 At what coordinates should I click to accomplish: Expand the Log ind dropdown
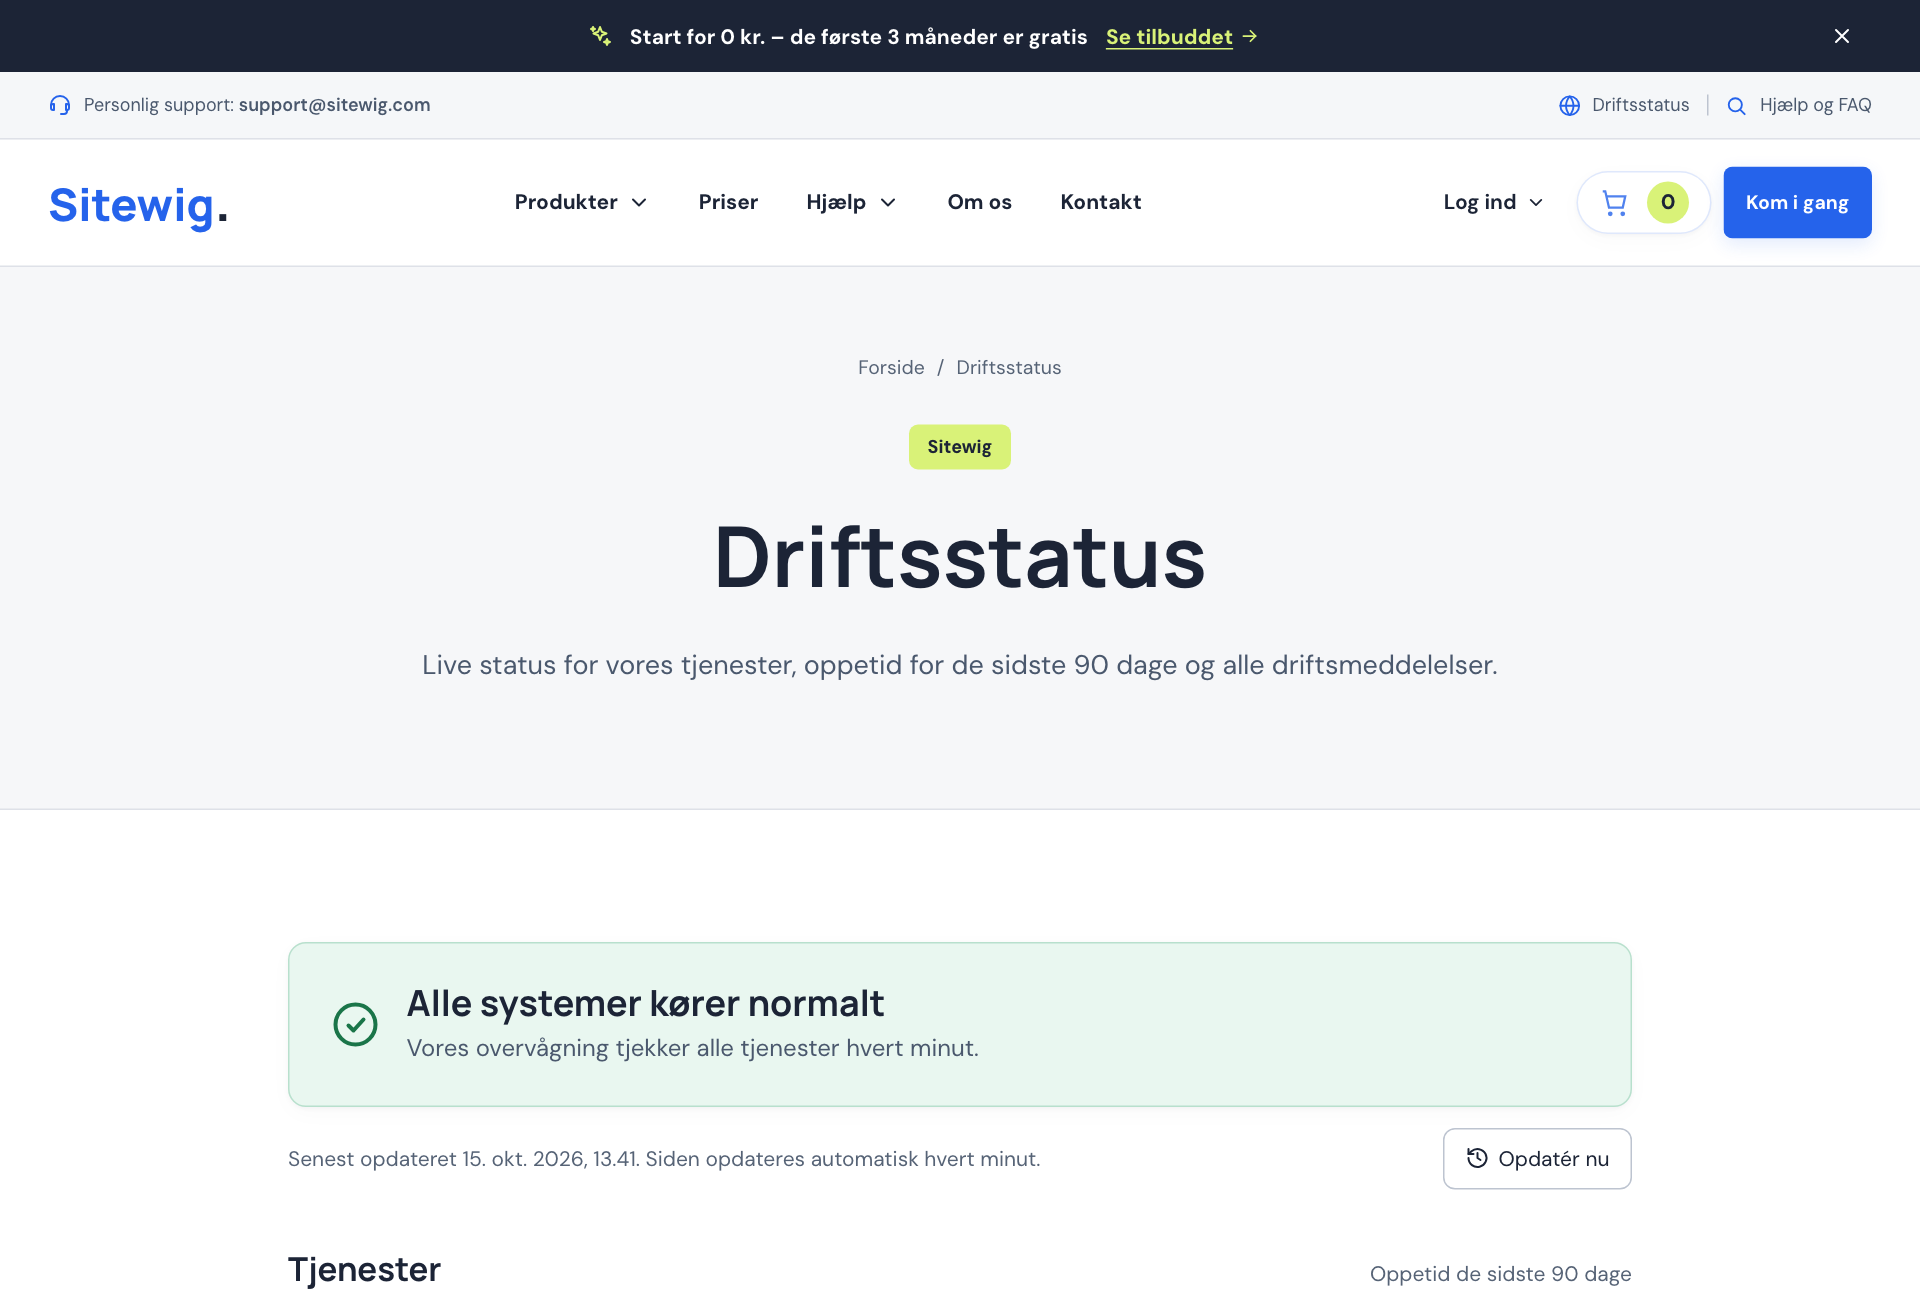point(1493,202)
